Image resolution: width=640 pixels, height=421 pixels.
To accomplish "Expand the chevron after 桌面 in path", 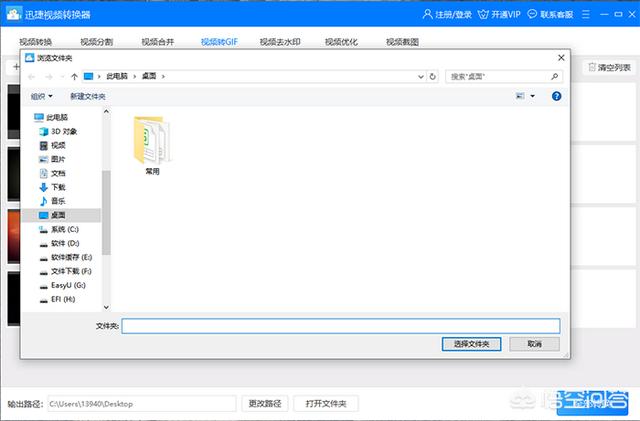I will 163,76.
